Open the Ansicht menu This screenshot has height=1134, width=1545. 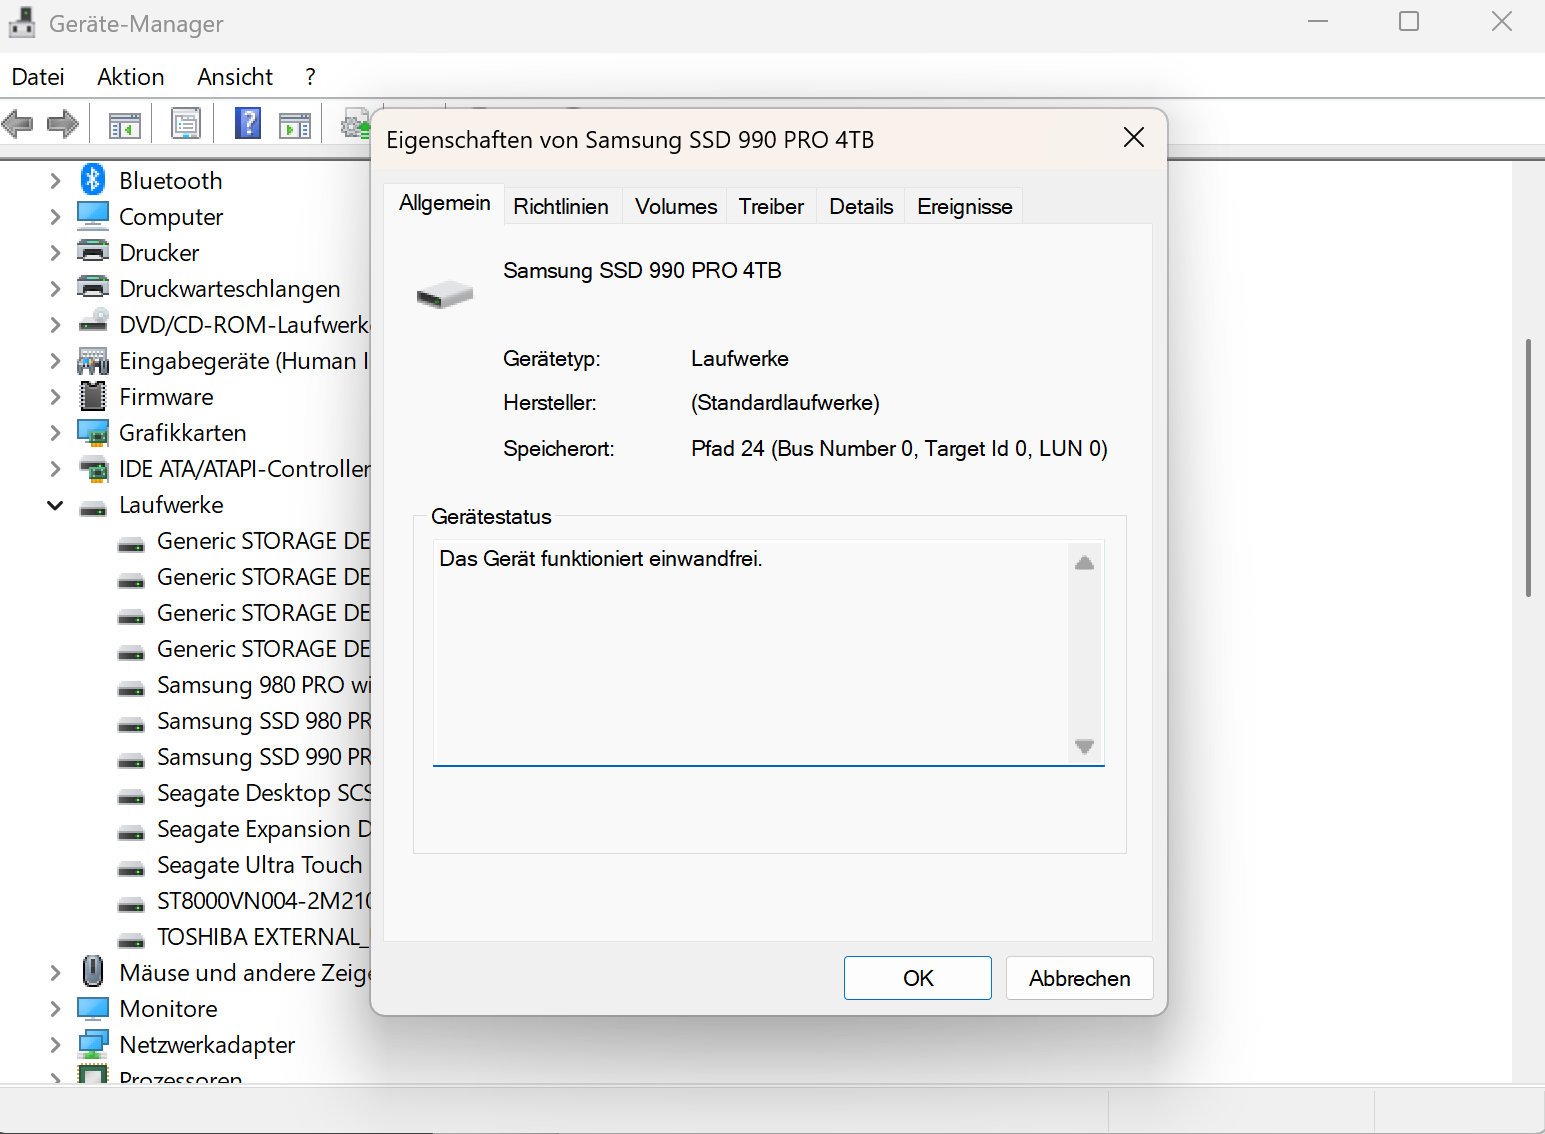point(235,77)
